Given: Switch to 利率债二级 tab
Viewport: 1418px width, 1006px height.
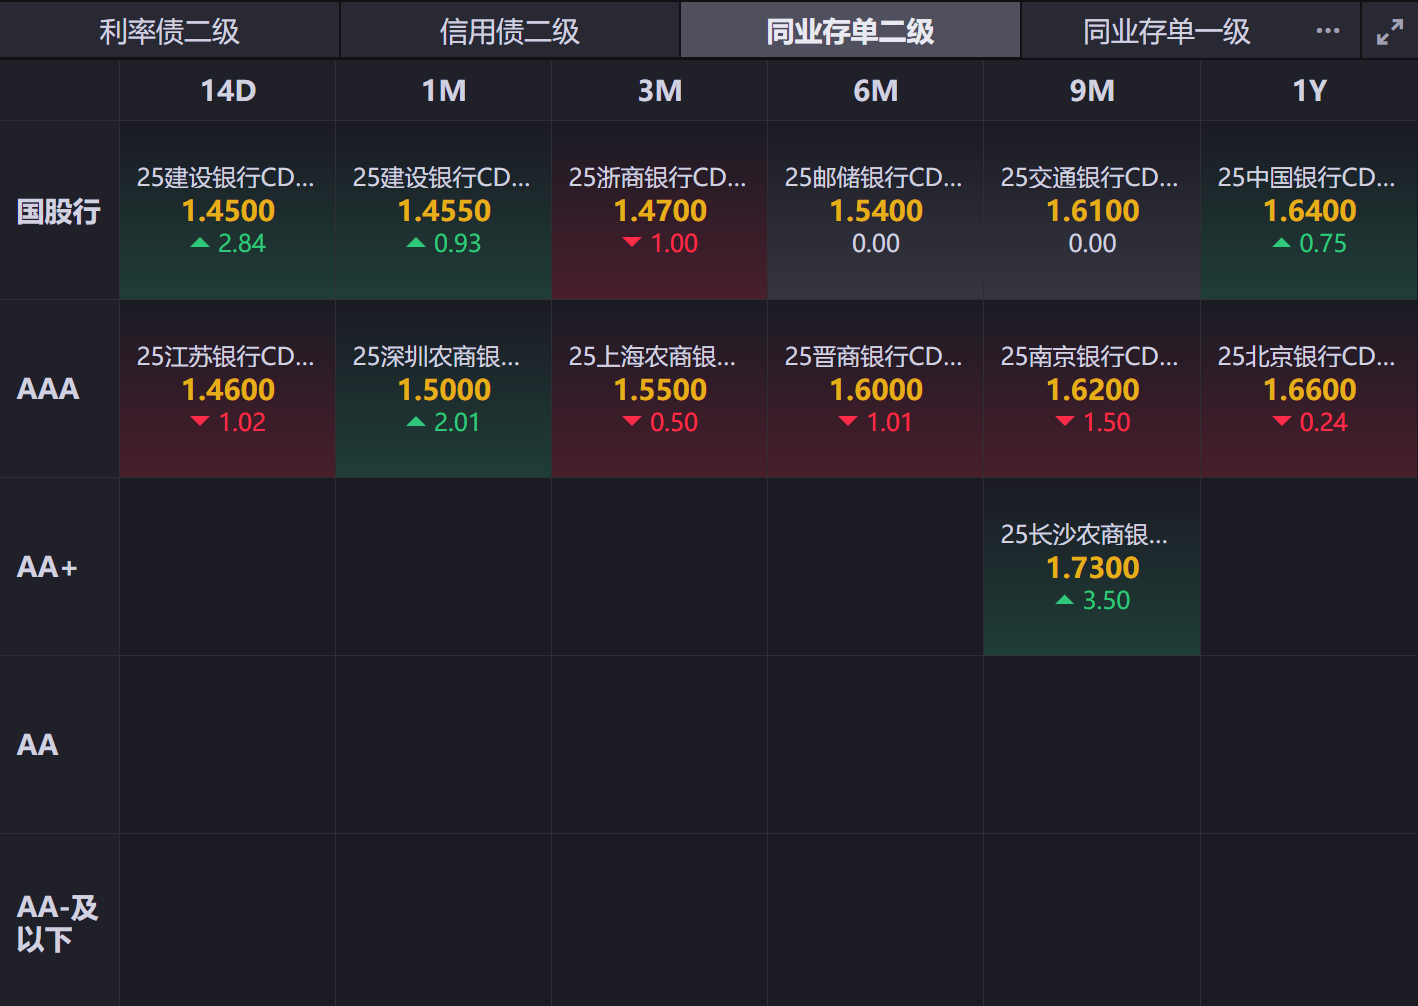Looking at the screenshot, I should tap(170, 31).
